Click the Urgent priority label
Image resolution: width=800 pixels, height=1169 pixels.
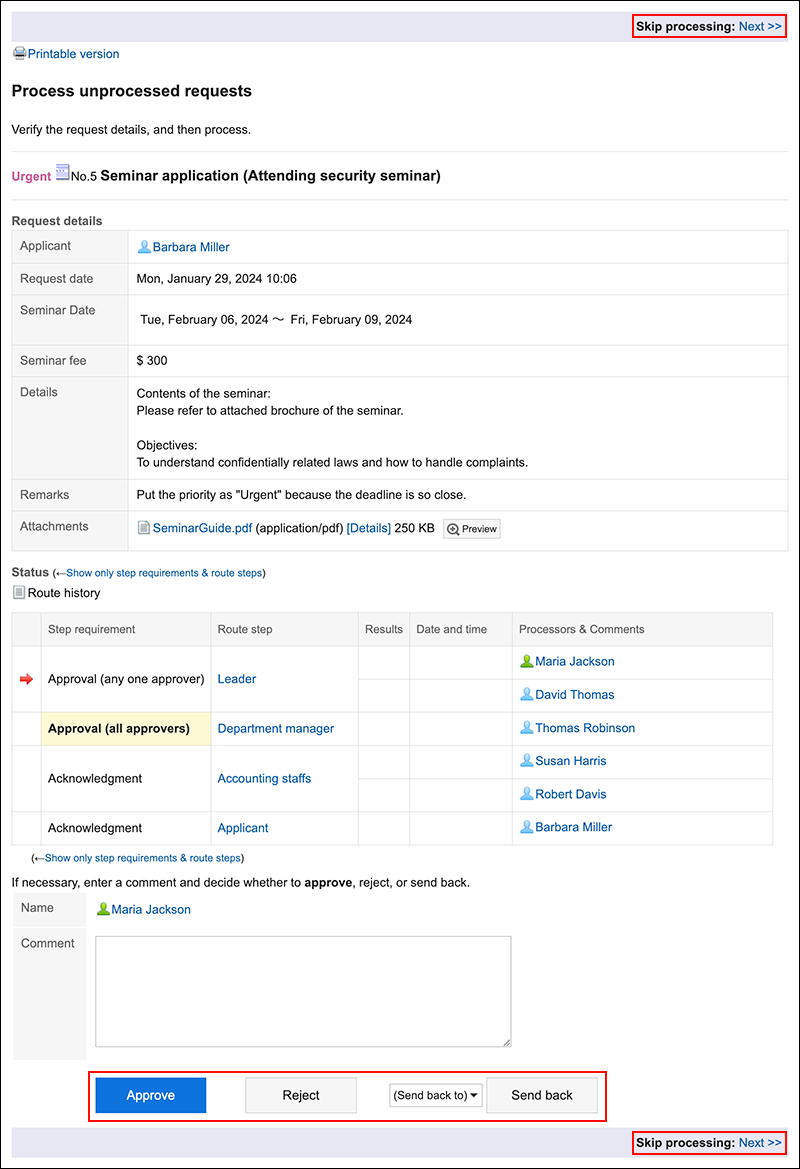pyautogui.click(x=31, y=176)
